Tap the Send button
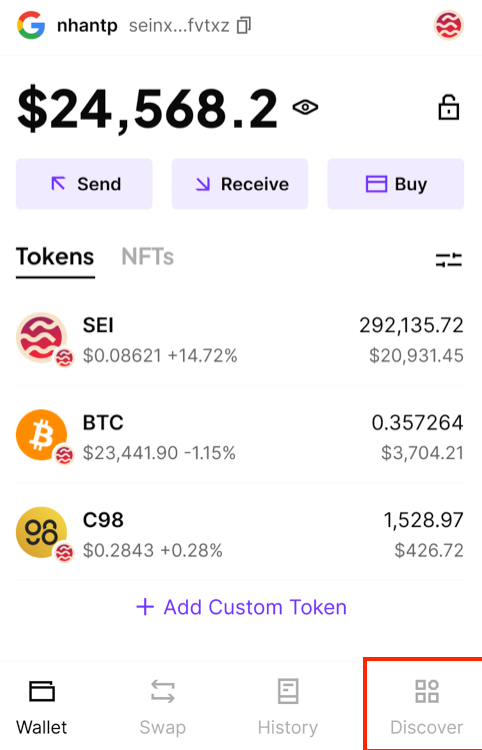The height and width of the screenshot is (750, 482). coord(84,184)
